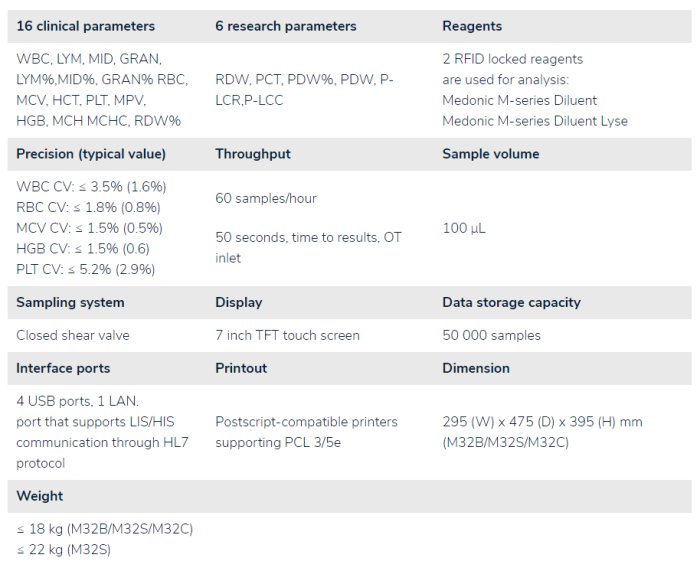Select the "Printout" heading
The height and width of the screenshot is (571, 700).
click(x=241, y=368)
